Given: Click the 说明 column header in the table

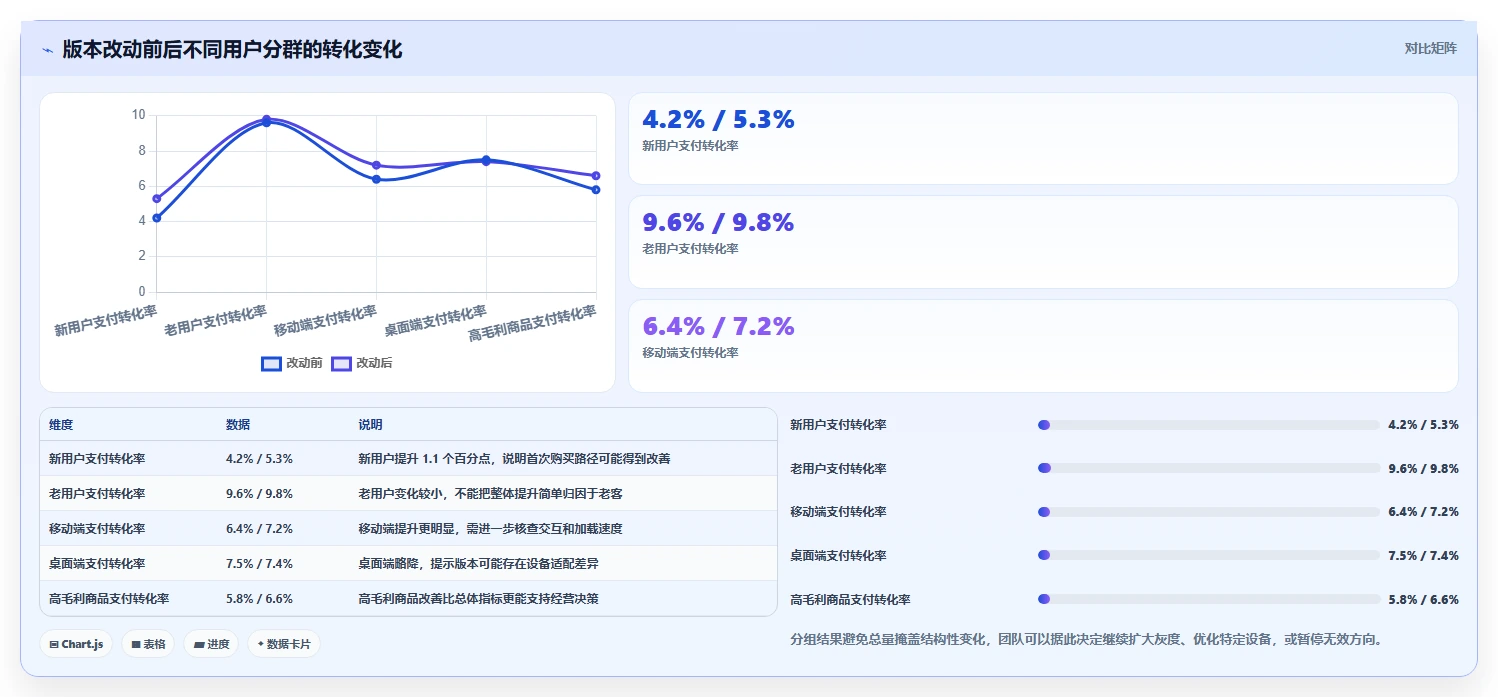Looking at the screenshot, I should tap(370, 425).
